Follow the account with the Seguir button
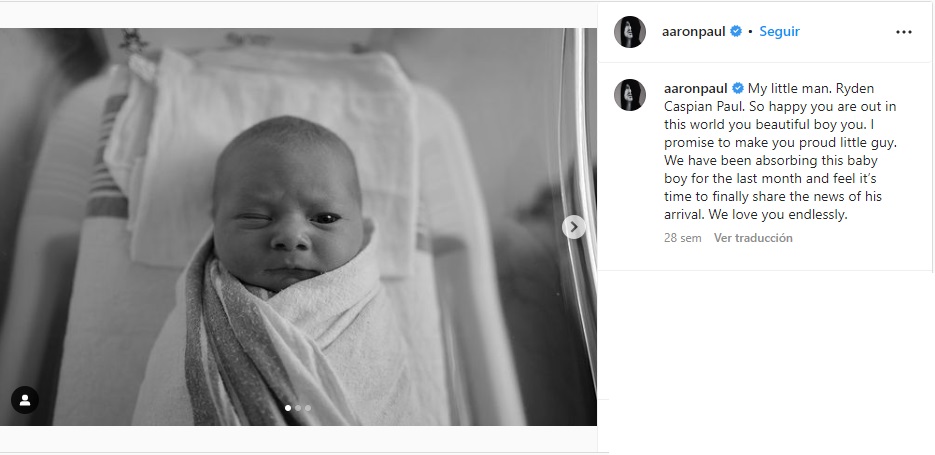This screenshot has height=455, width=935. (779, 32)
